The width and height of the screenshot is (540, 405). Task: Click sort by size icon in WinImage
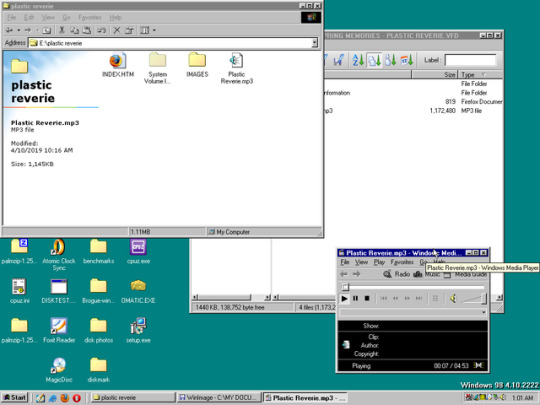[391, 60]
